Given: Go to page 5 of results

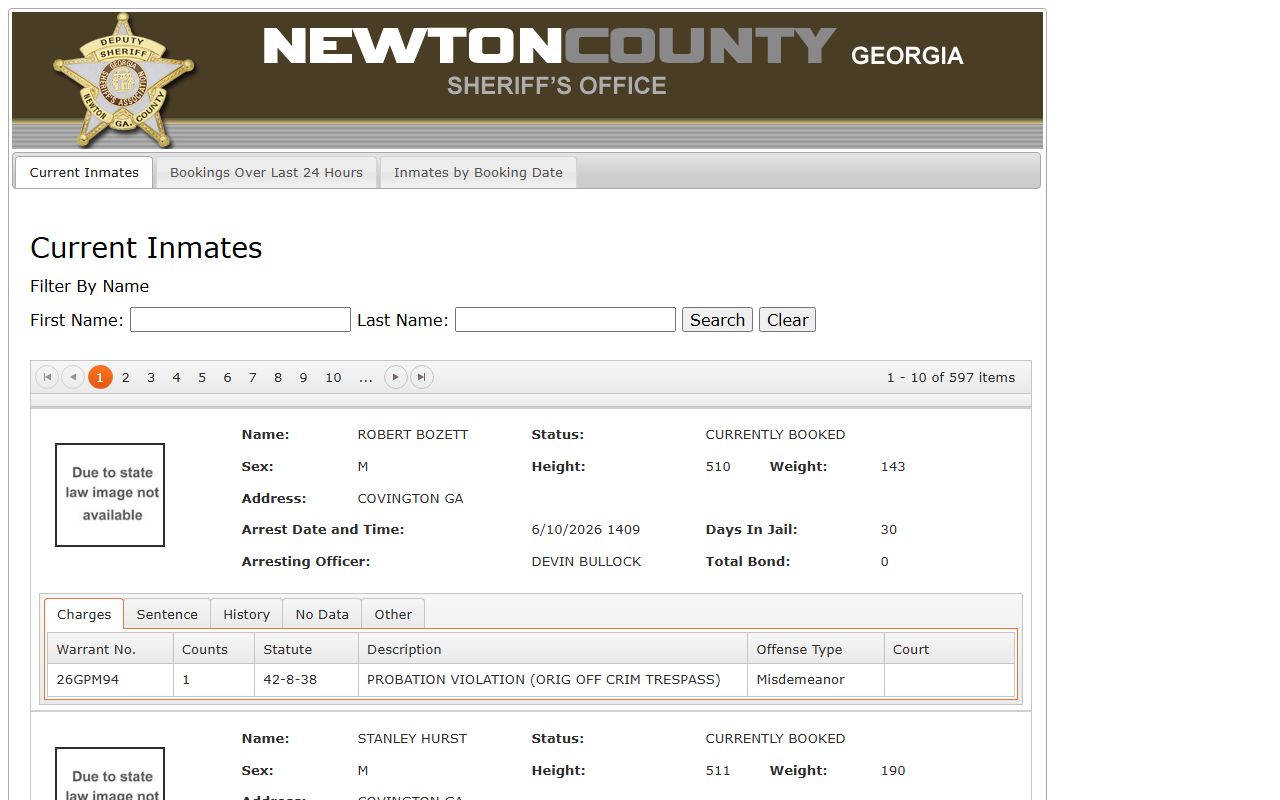Looking at the screenshot, I should (202, 377).
